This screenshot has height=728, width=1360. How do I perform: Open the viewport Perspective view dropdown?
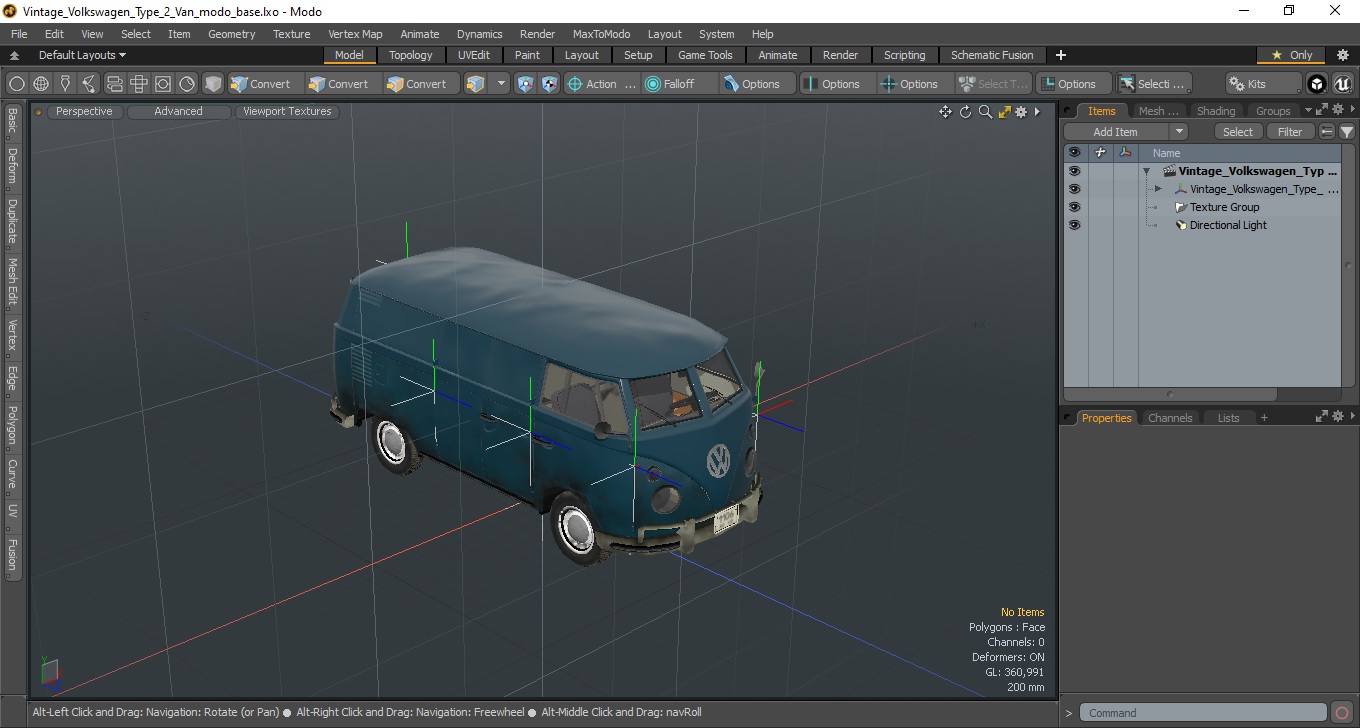pyautogui.click(x=84, y=112)
